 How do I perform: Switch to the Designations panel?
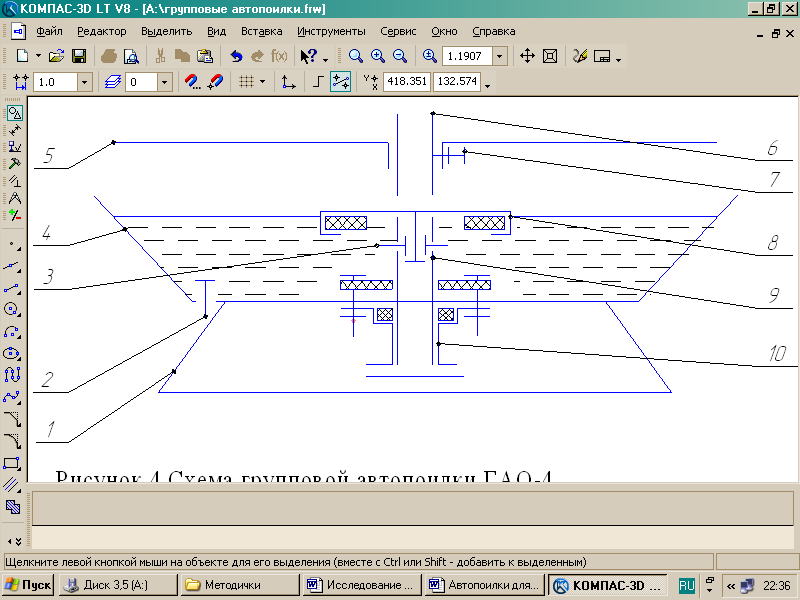coord(14,147)
